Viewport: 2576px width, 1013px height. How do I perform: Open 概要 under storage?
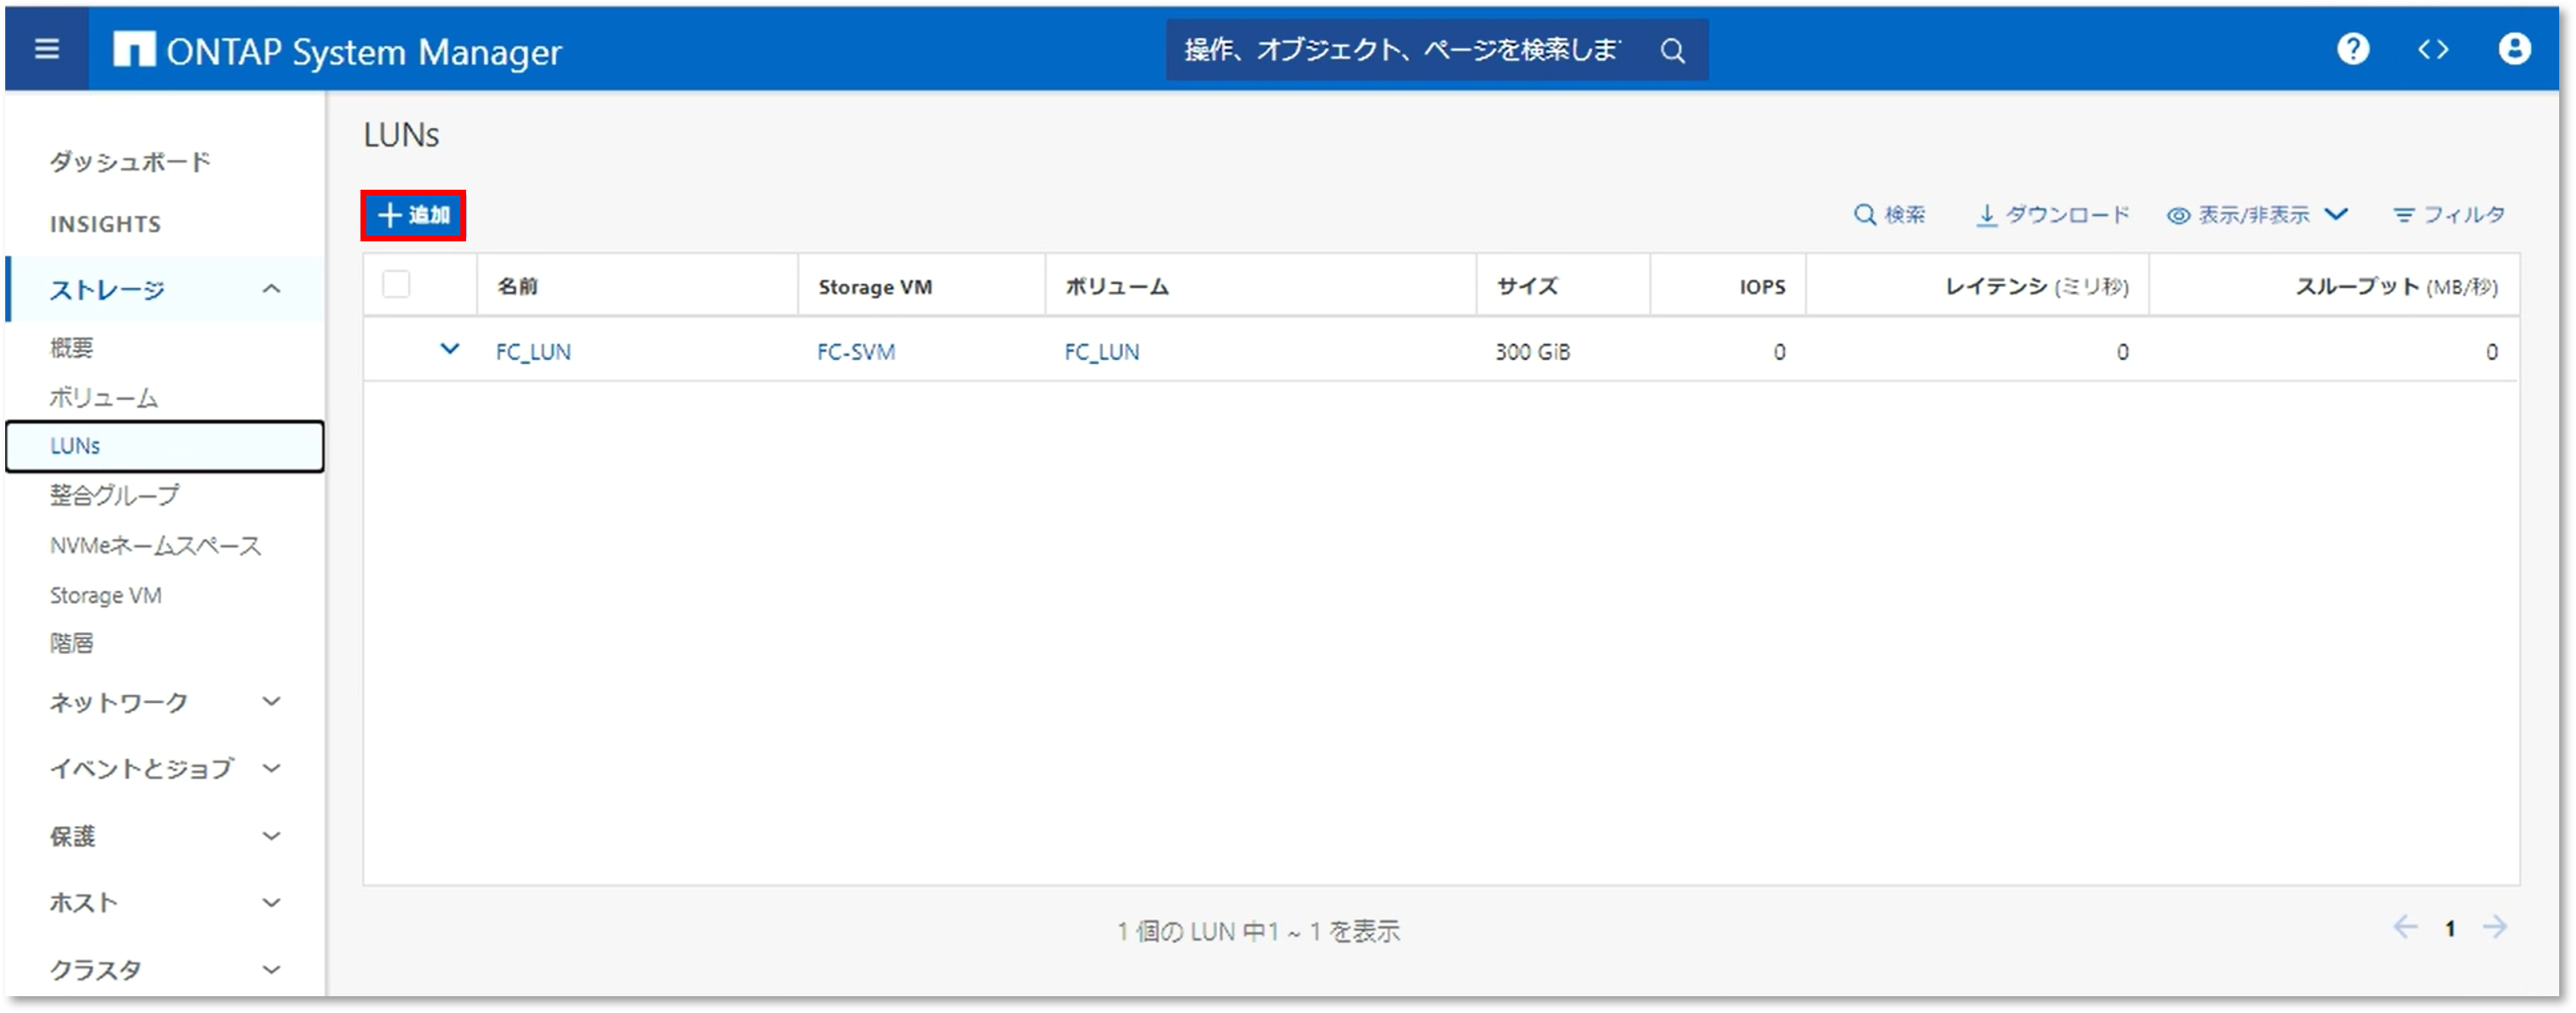71,347
